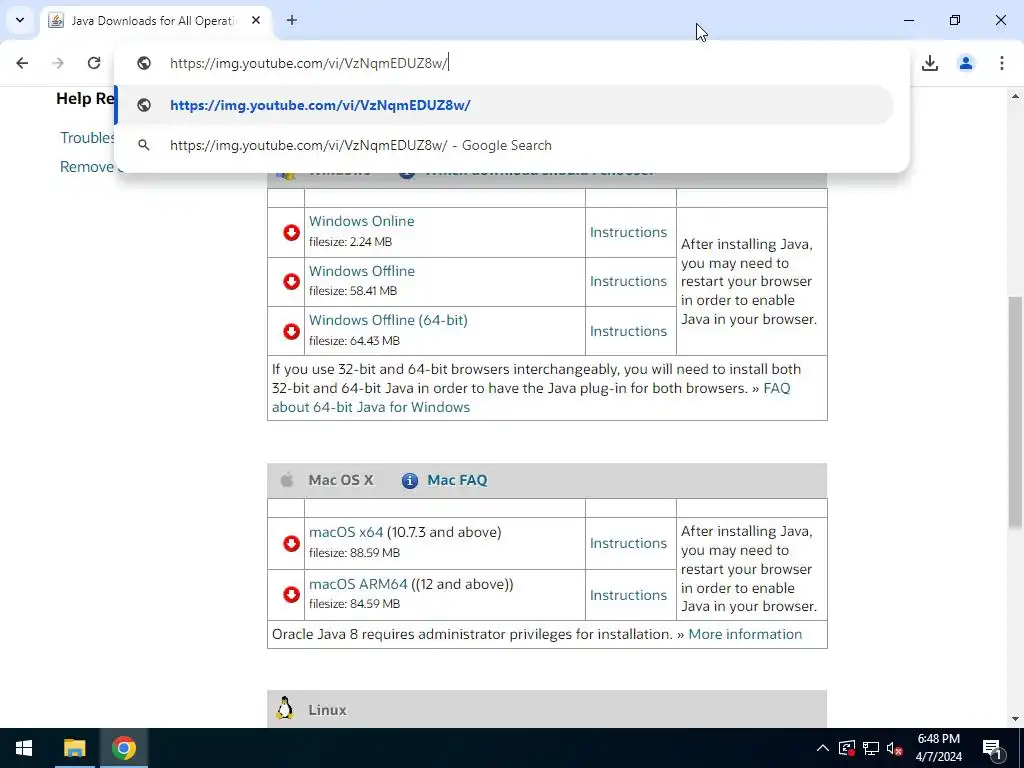Open Instructions for macOS x64
The width and height of the screenshot is (1024, 768).
[628, 543]
